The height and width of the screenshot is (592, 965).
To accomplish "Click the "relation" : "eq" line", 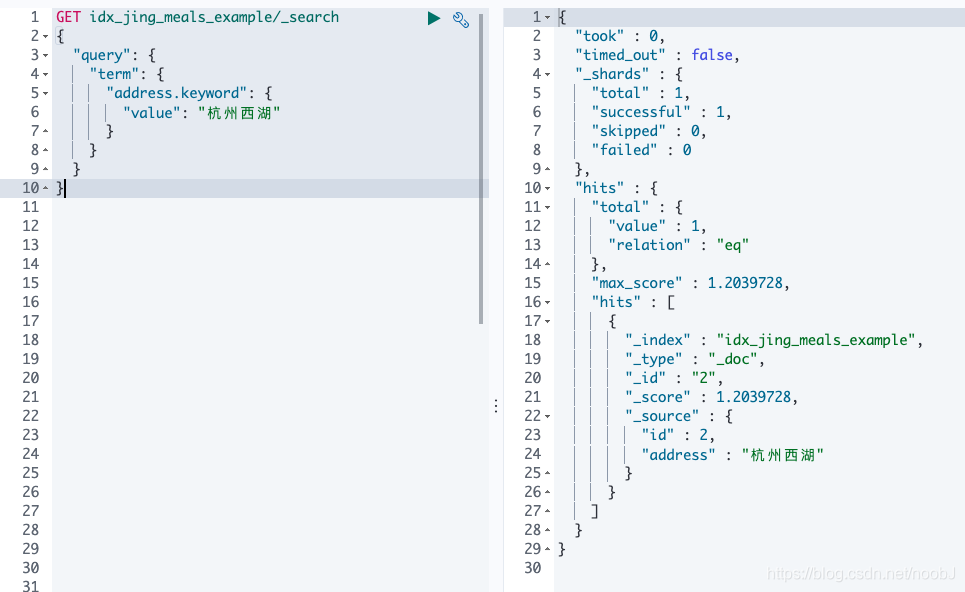I will (678, 246).
